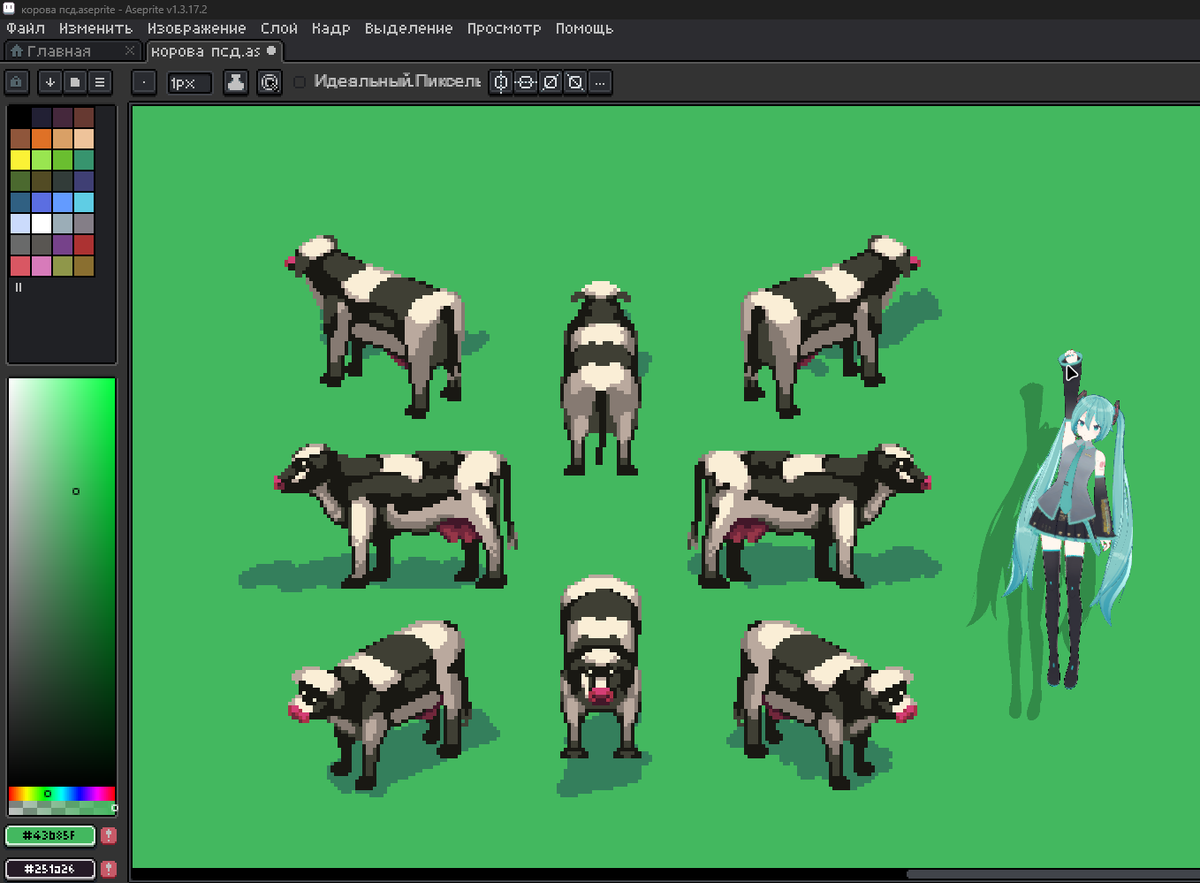Pick the black palette swatch
This screenshot has height=883, width=1200.
(x=20, y=118)
